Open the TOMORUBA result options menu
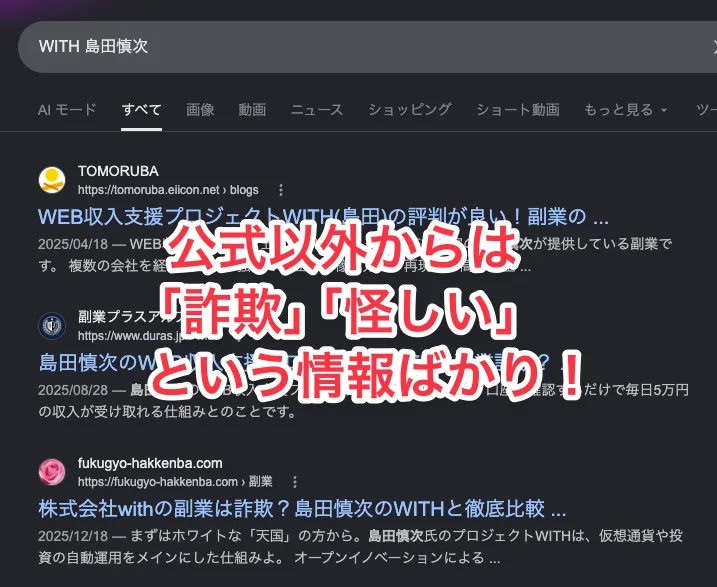 tap(281, 190)
